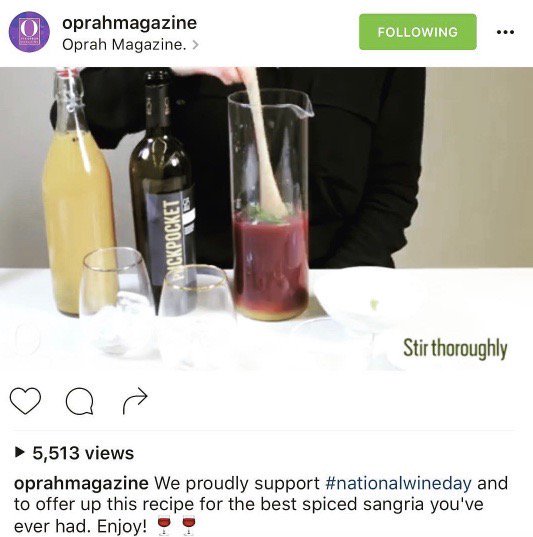
Task: Open more options with the three-dot icon
Action: tap(505, 32)
